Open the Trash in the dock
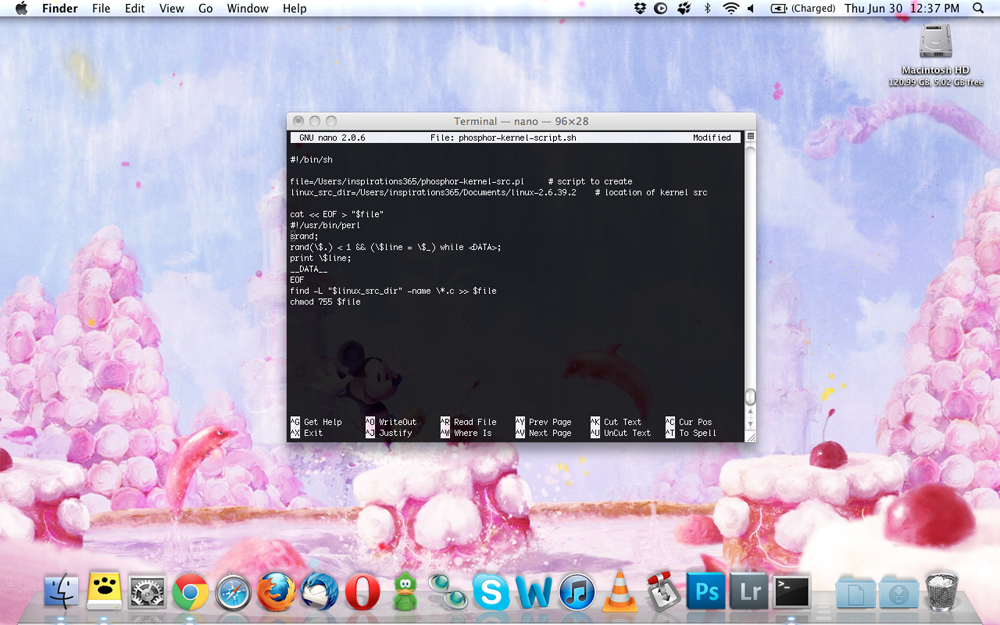The height and width of the screenshot is (625, 1000). (x=941, y=592)
